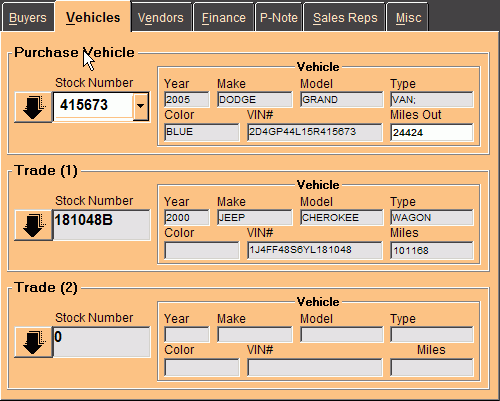The image size is (500, 401).
Task: Open the Vendors tab
Action: (161, 18)
